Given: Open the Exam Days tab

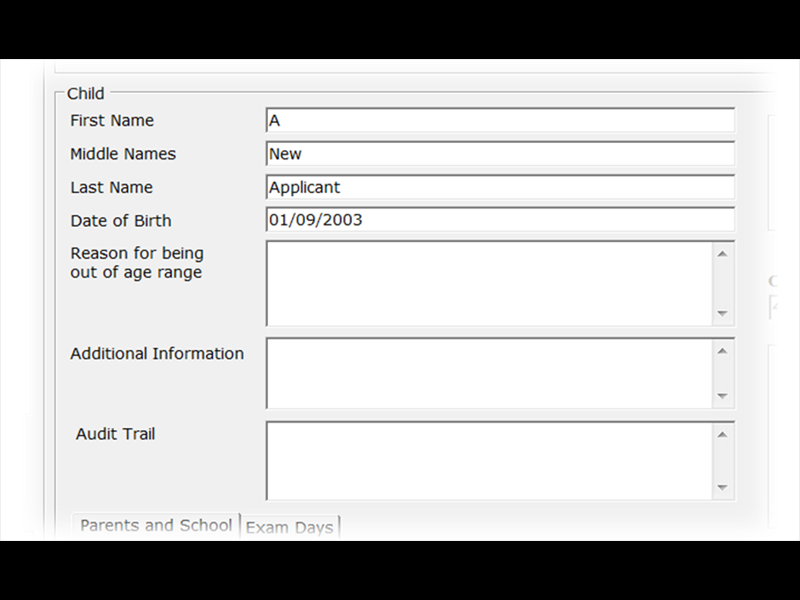Looking at the screenshot, I should (x=289, y=527).
